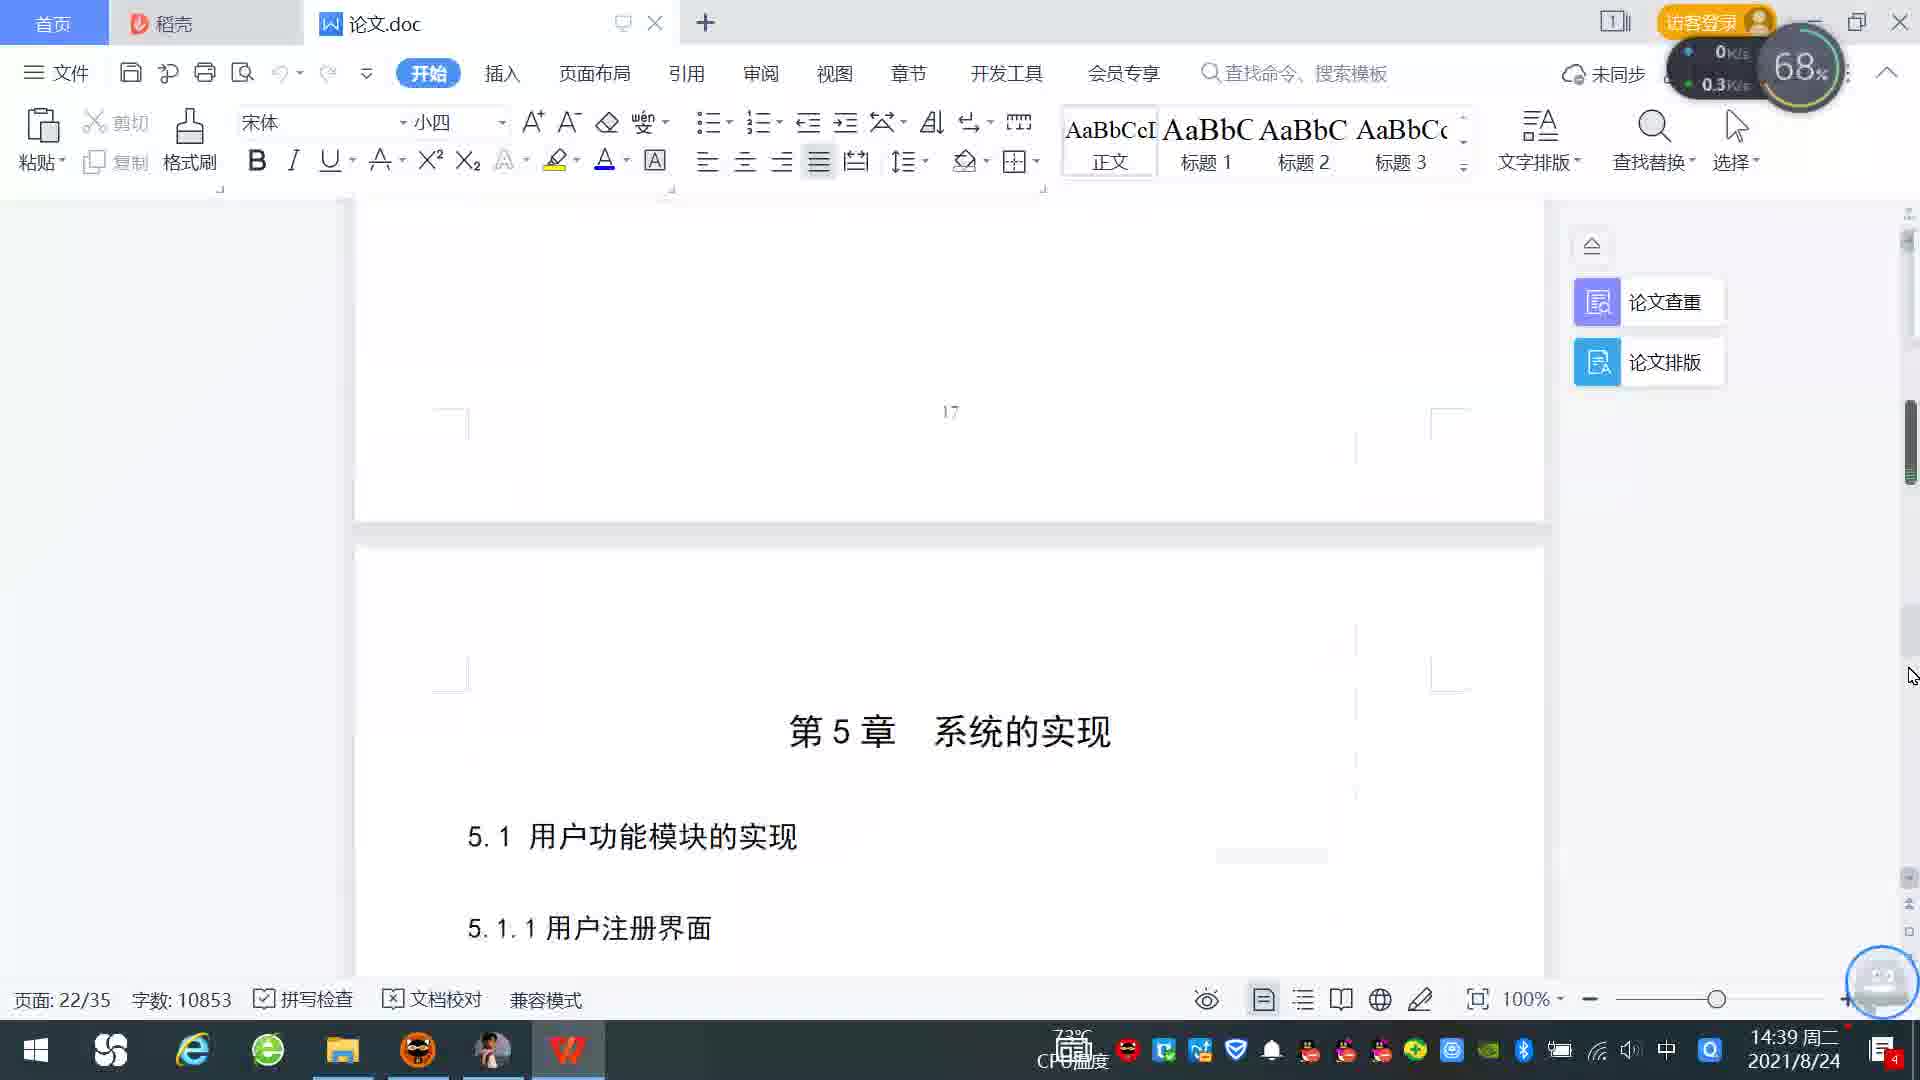Viewport: 1920px width, 1080px height.
Task: Click the zoom slider handle
Action: 1716,999
